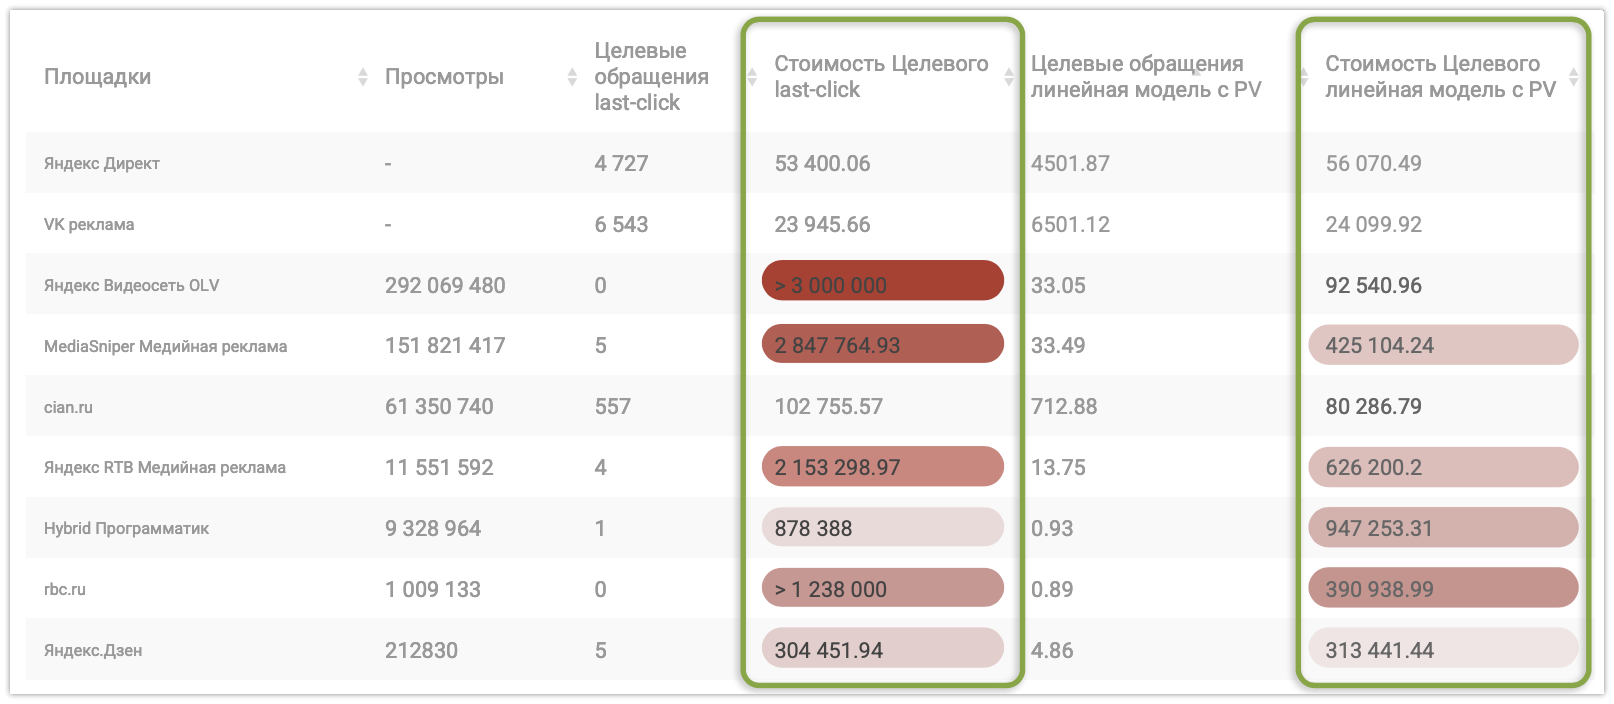Open the Яндекс Видеосеть OLV row
This screenshot has width=1614, height=704.
(x=131, y=286)
